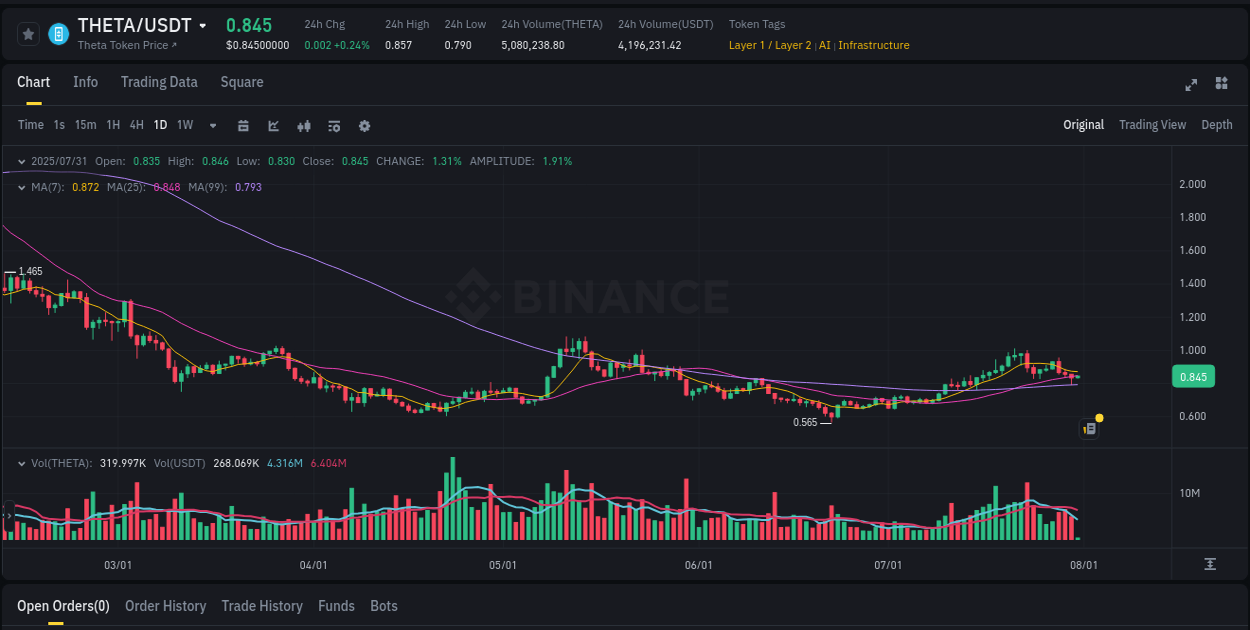This screenshot has height=630, width=1250.
Task: Expand chart to fullscreen via arrows icon
Action: (1190, 85)
